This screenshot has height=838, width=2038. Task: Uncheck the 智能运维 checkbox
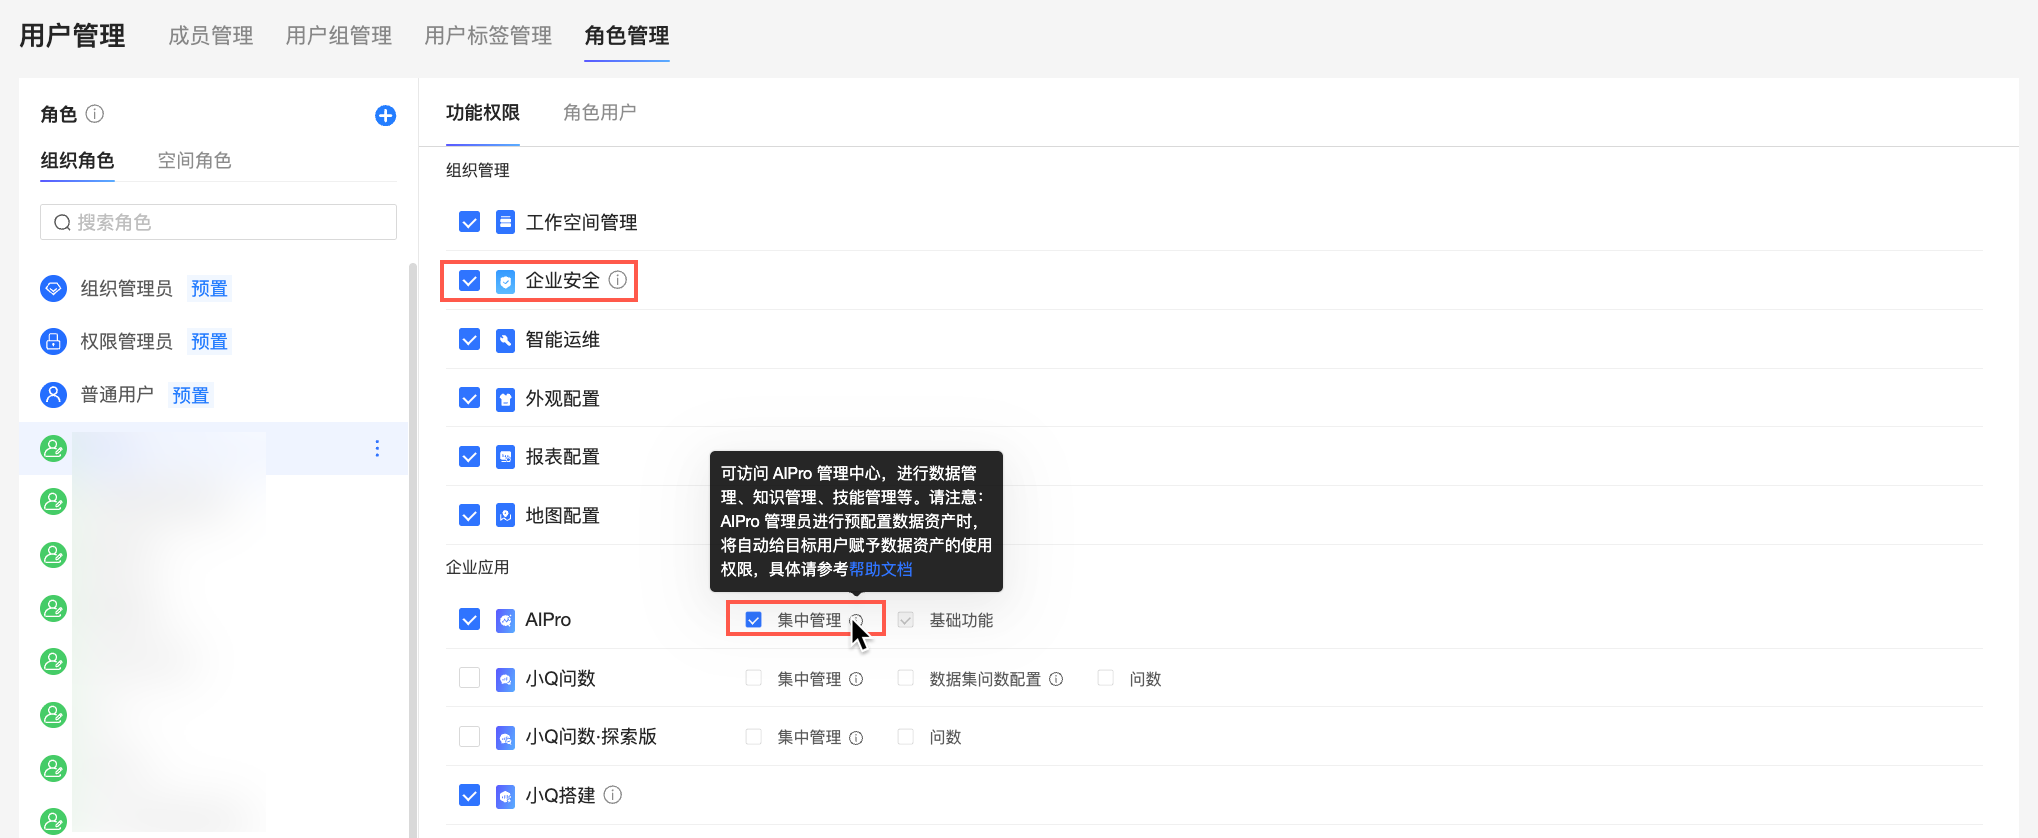pos(469,340)
